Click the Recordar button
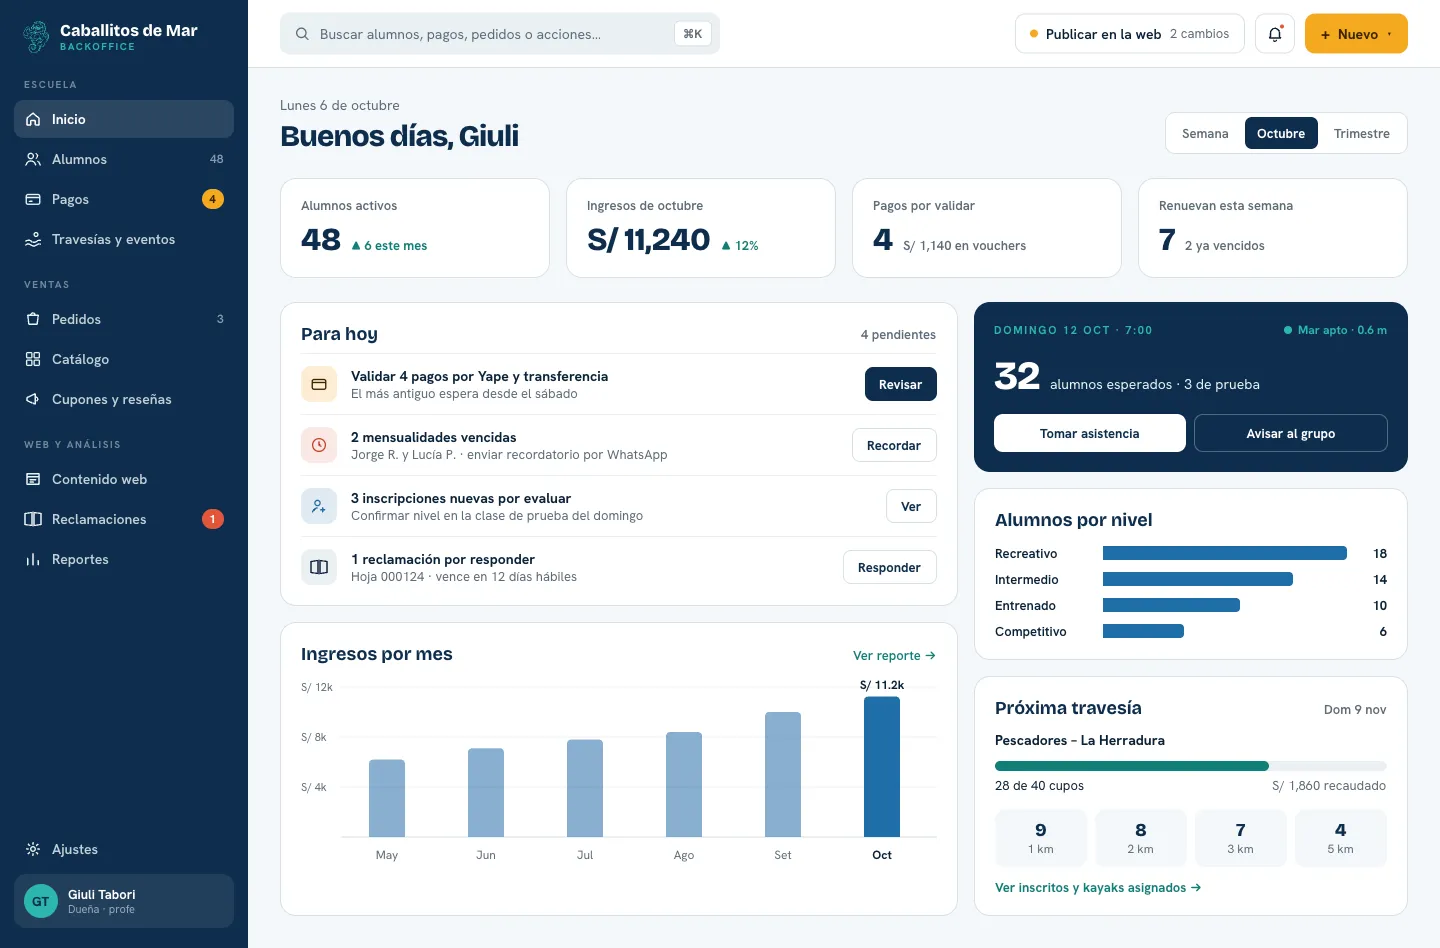Viewport: 1440px width, 948px height. tap(894, 445)
